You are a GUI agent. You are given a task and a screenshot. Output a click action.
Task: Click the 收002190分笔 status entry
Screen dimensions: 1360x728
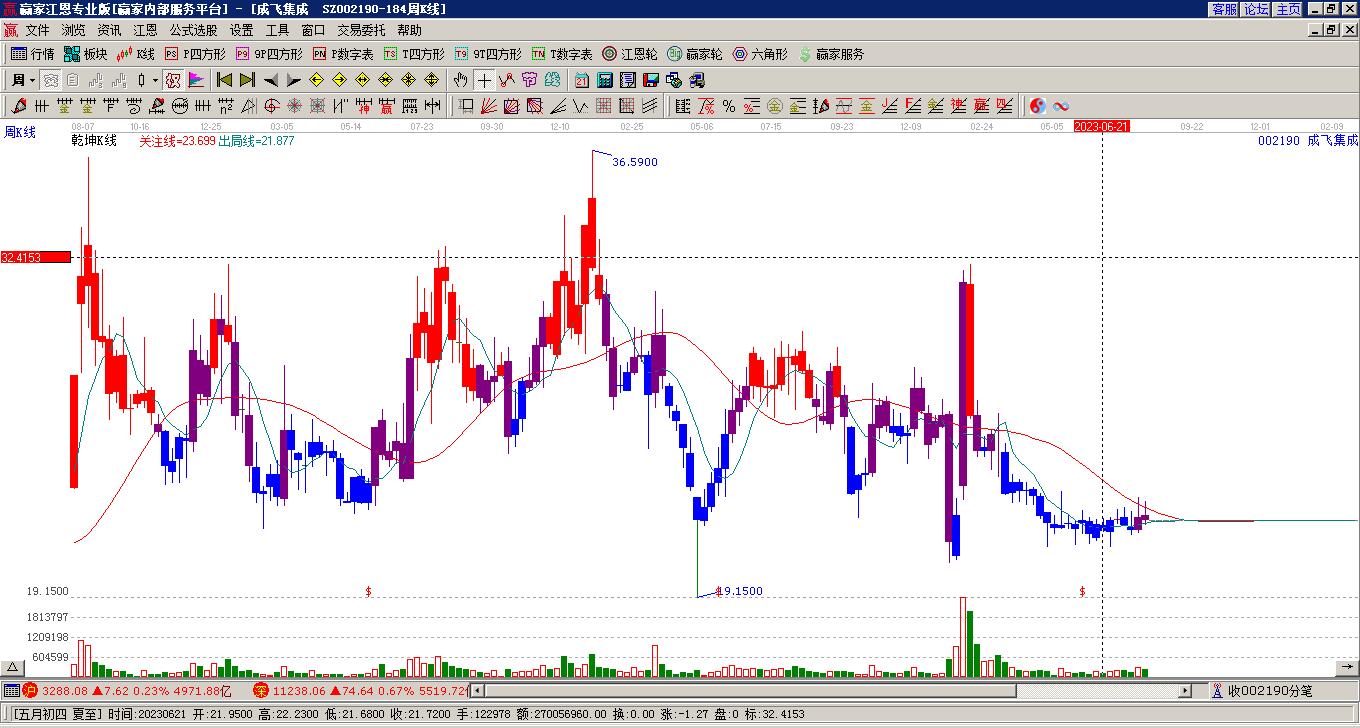click(x=1261, y=691)
